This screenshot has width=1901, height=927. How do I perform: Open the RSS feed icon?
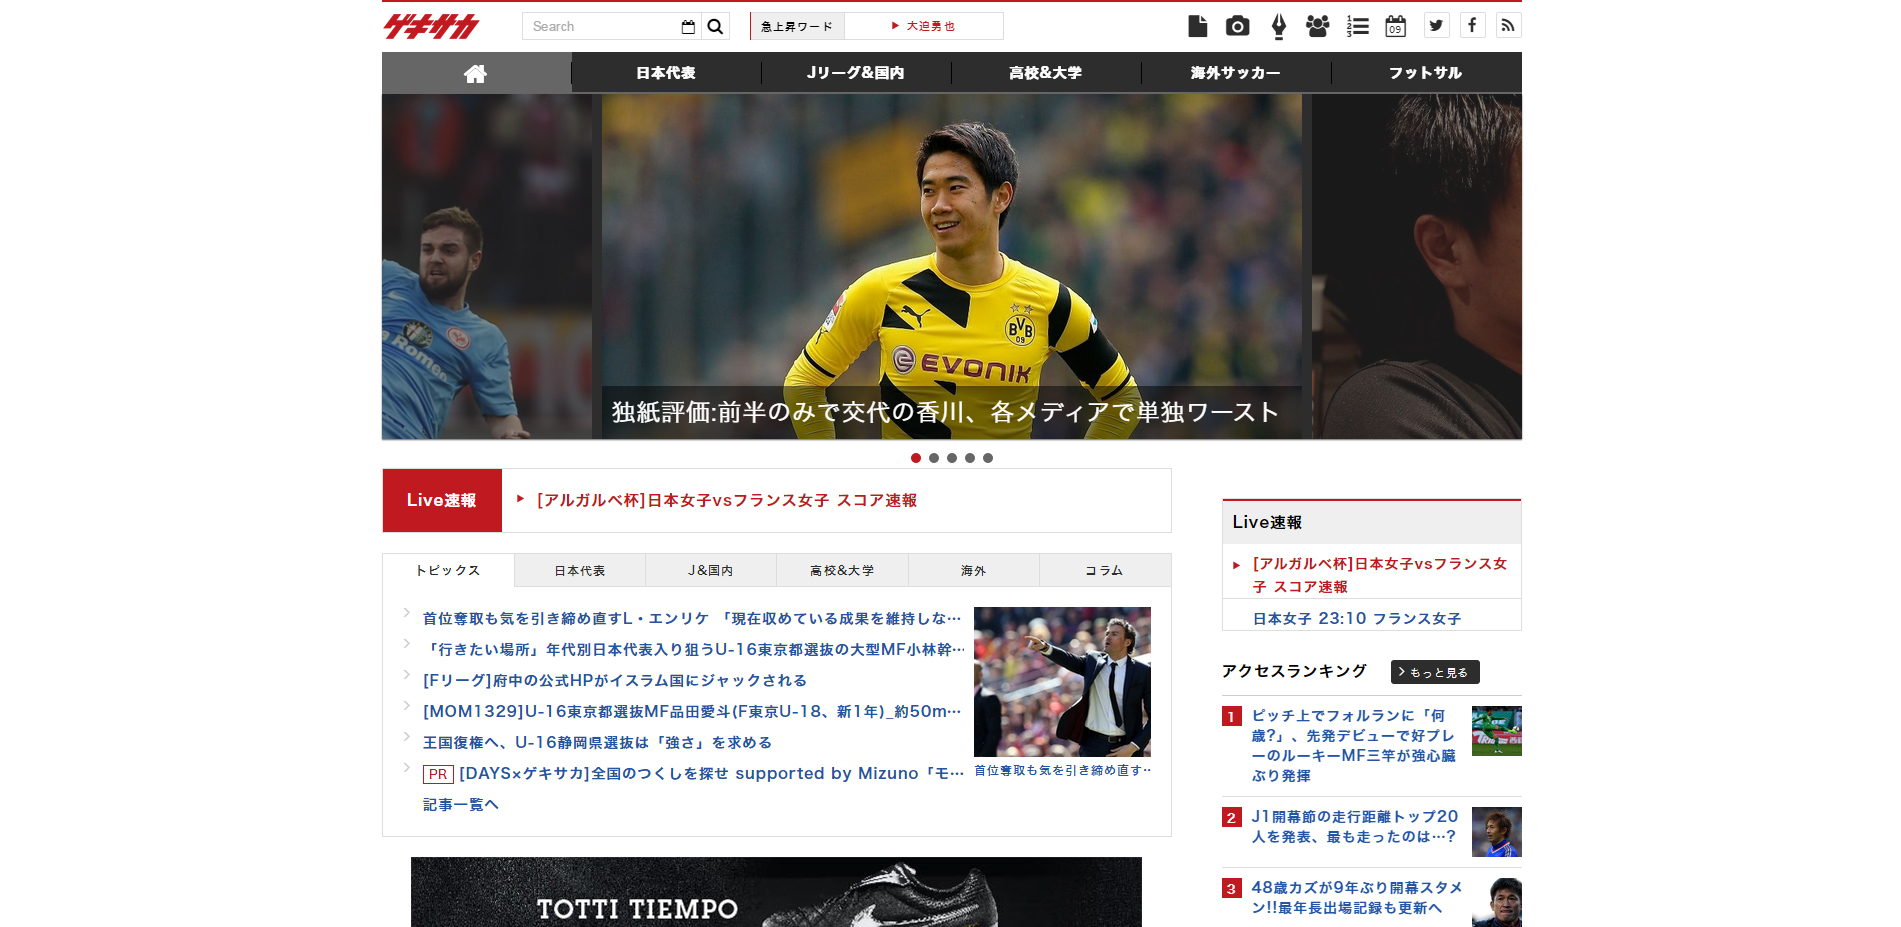coord(1508,26)
